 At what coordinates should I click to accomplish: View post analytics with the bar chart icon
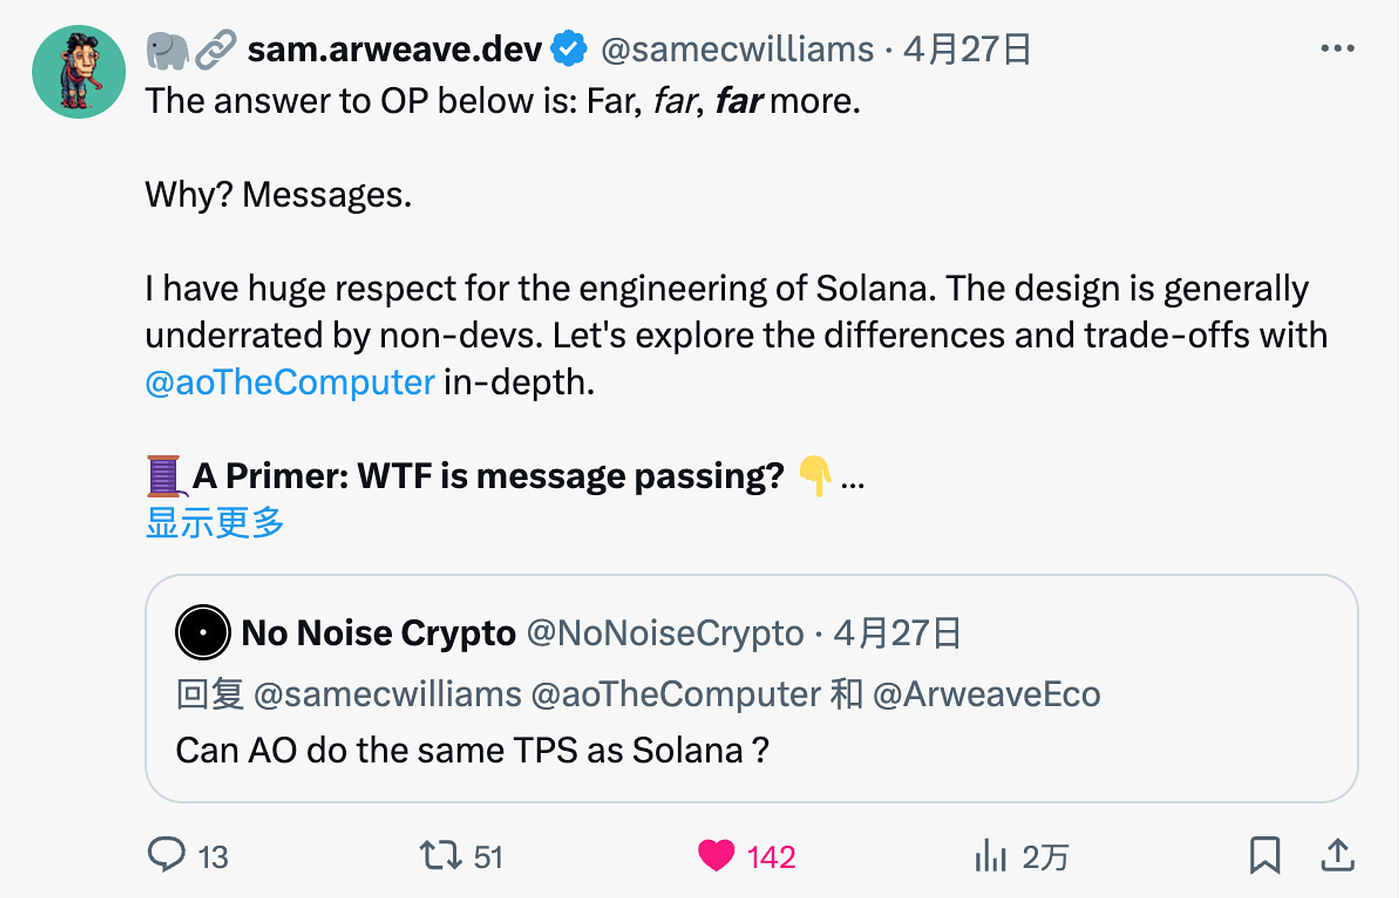click(990, 857)
